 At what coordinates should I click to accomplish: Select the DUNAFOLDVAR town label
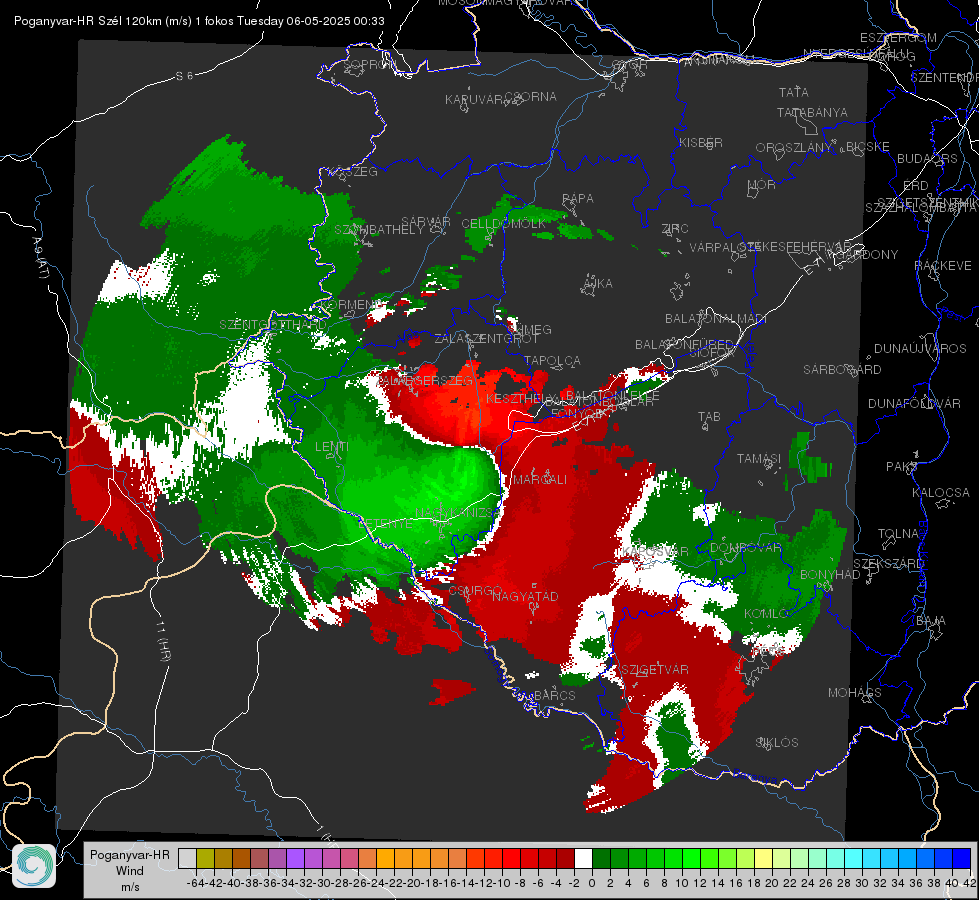[x=914, y=403]
